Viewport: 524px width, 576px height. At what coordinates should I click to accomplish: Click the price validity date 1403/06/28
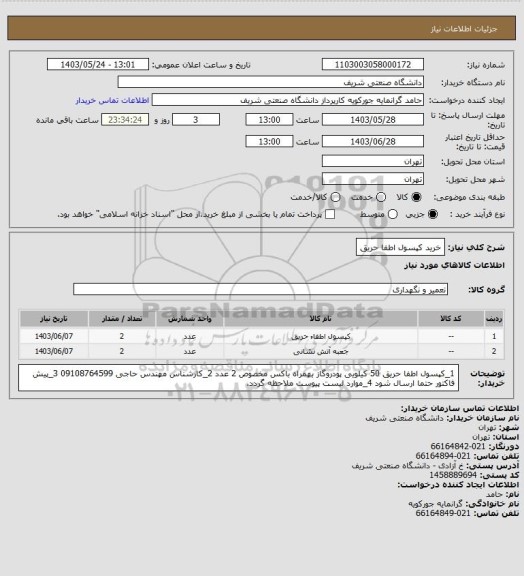pos(373,141)
